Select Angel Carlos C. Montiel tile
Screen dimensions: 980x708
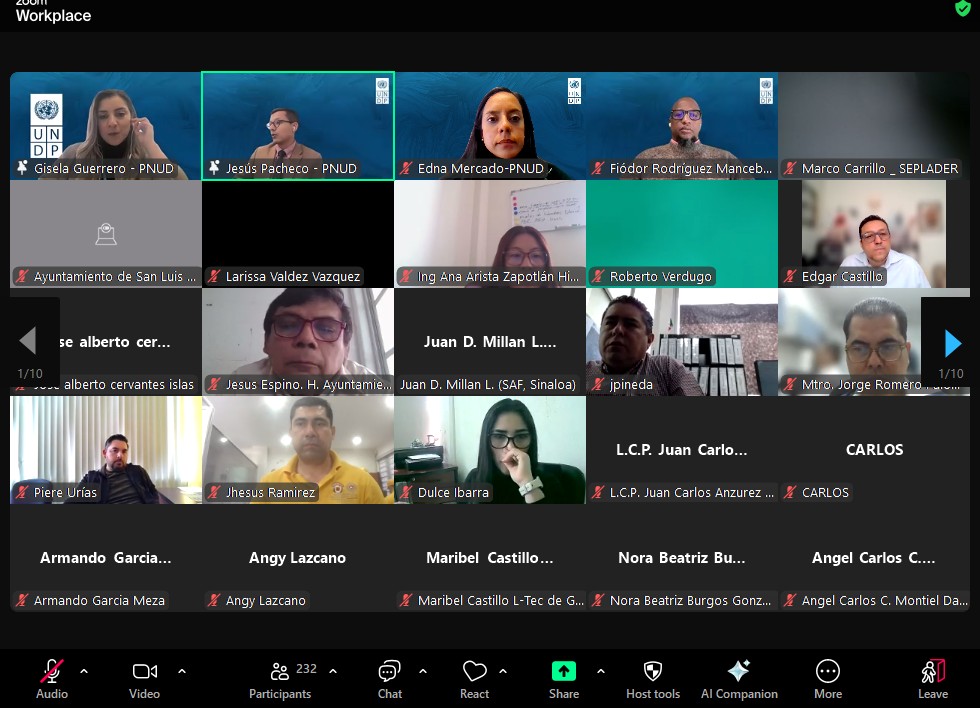point(874,558)
